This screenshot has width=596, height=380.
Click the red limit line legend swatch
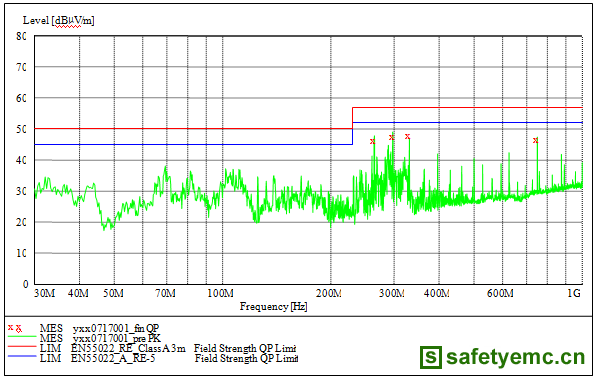(22, 346)
